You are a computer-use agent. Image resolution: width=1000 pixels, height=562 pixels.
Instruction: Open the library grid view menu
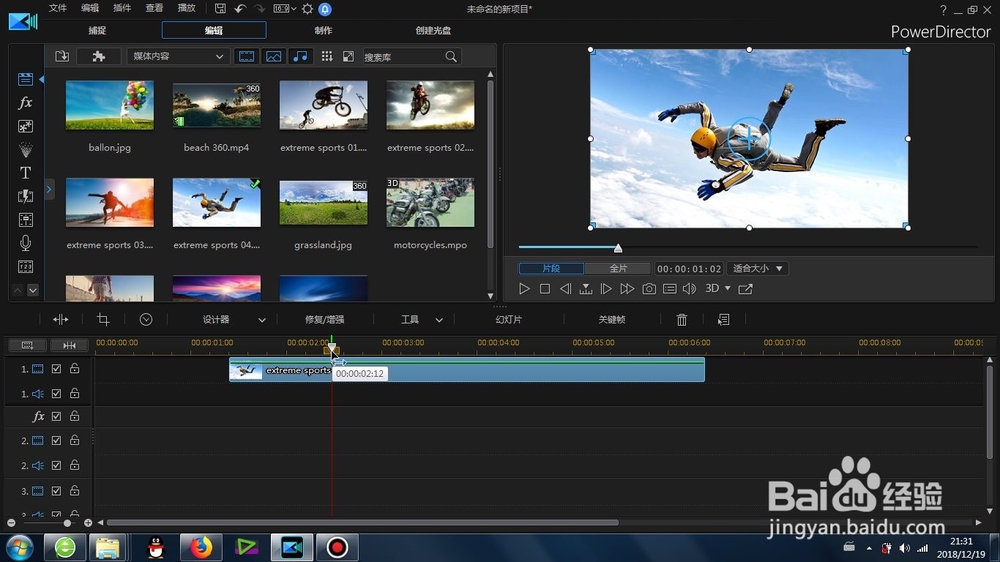327,56
